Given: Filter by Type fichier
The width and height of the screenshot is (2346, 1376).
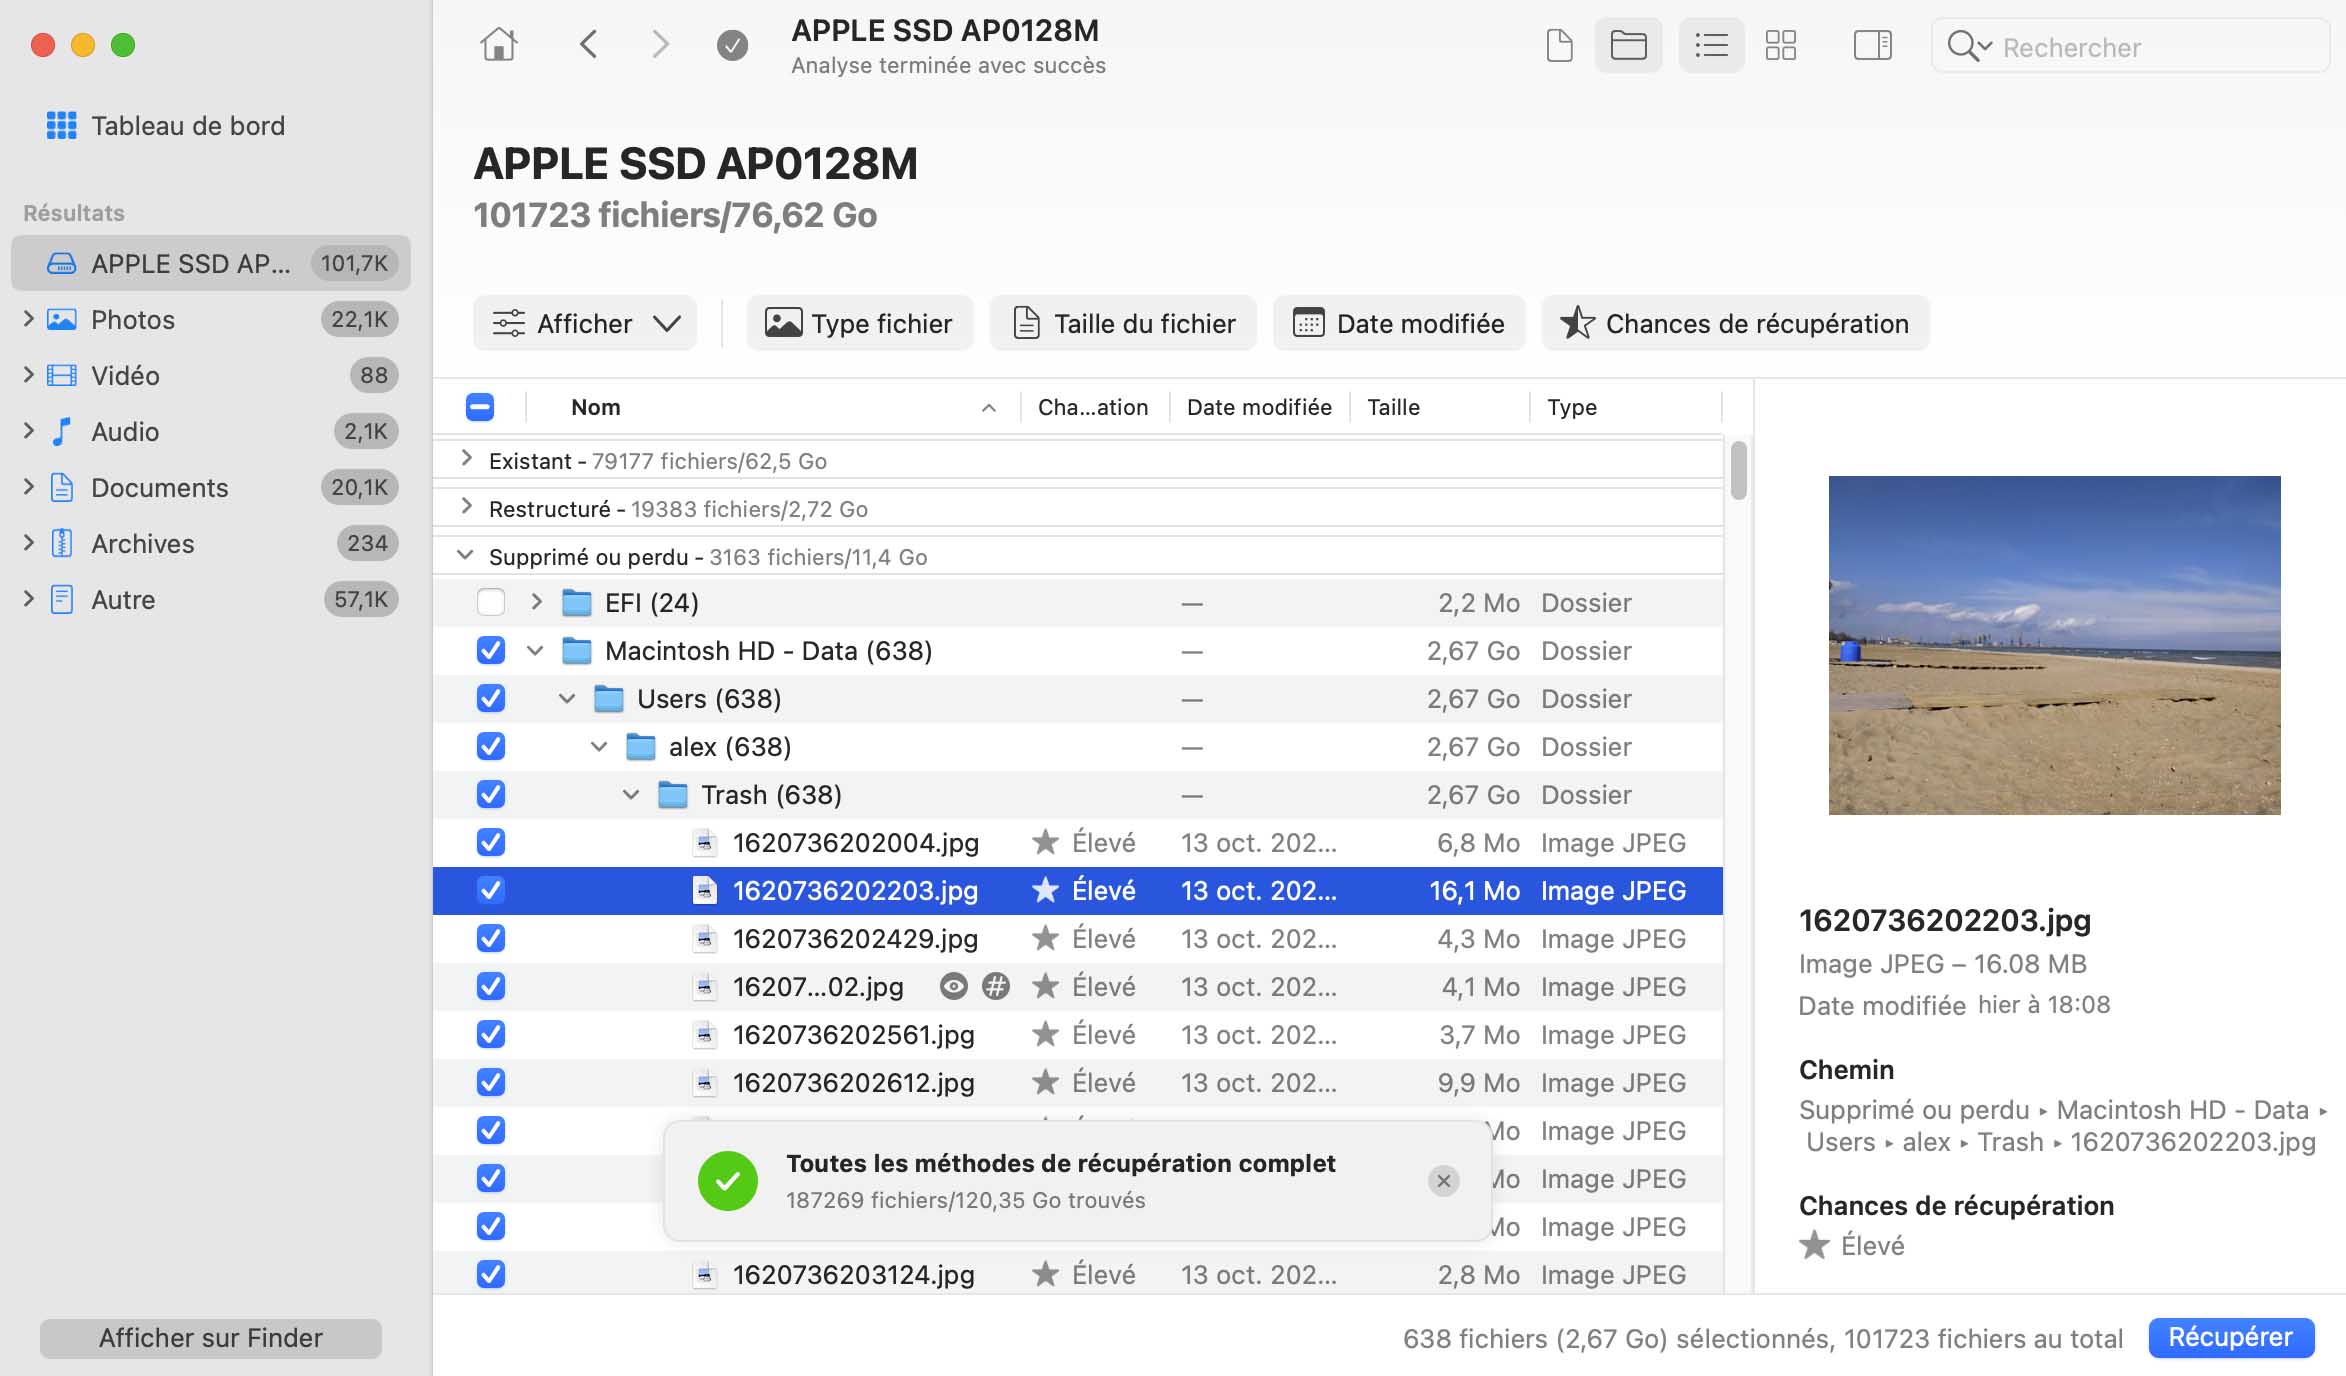Looking at the screenshot, I should tap(860, 323).
